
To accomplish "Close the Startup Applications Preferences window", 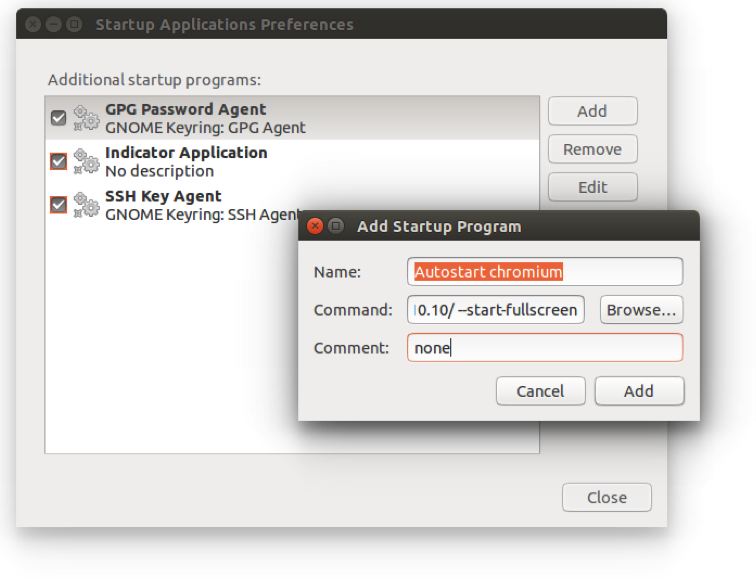I will coord(33,24).
